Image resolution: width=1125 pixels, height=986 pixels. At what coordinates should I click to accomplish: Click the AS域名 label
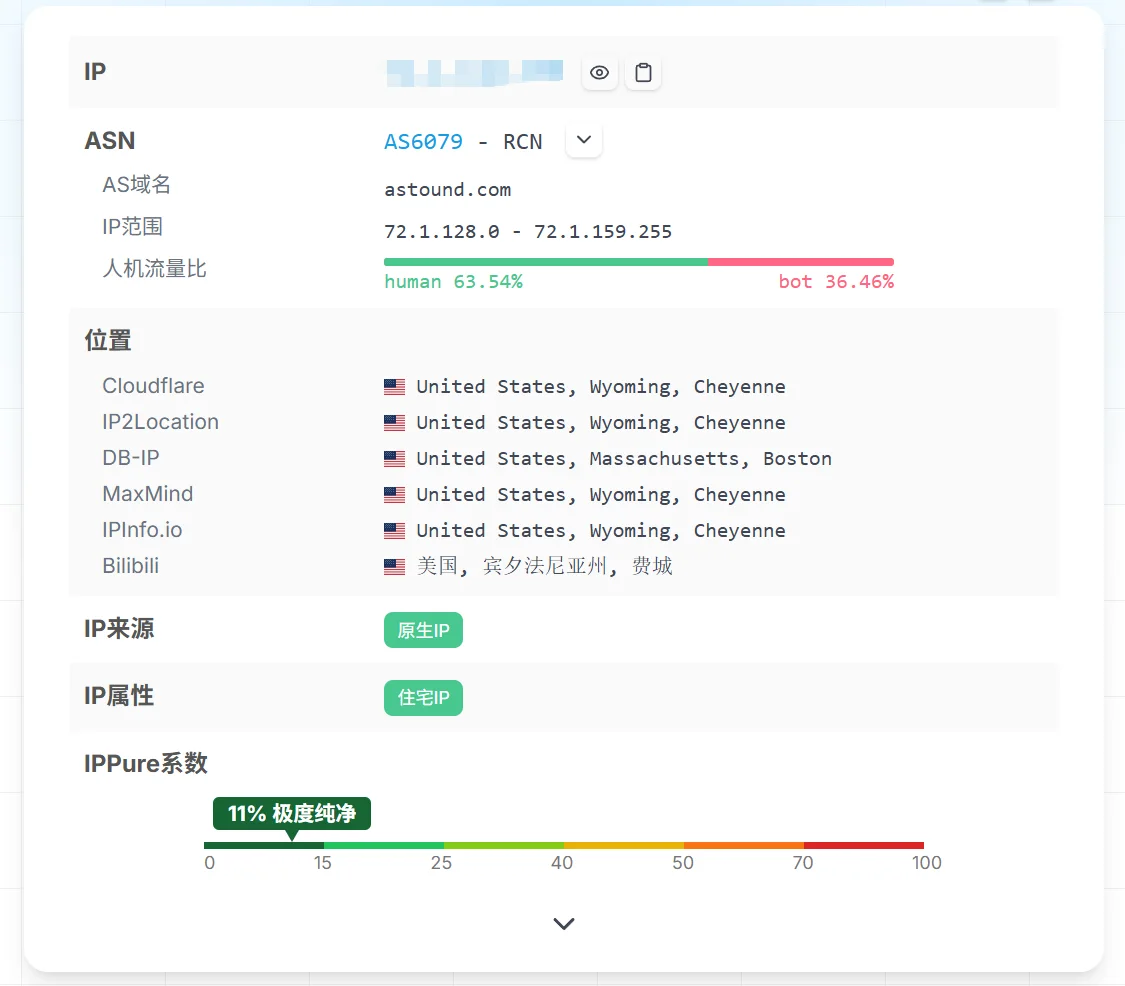click(136, 185)
